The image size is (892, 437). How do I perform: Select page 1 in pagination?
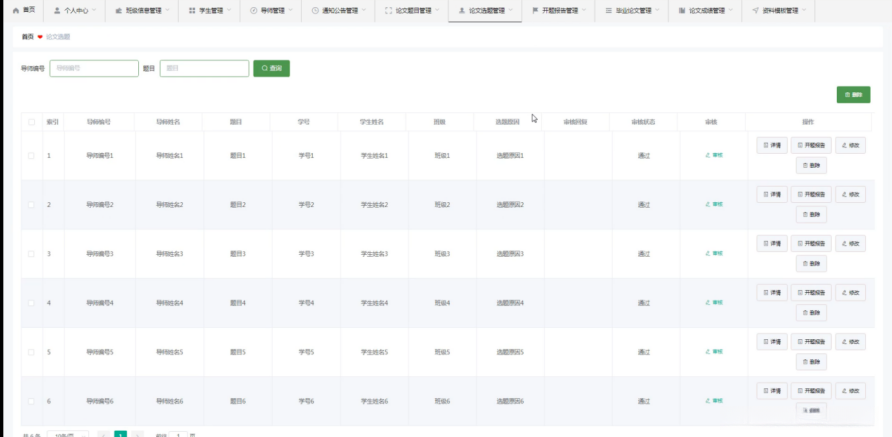click(121, 434)
